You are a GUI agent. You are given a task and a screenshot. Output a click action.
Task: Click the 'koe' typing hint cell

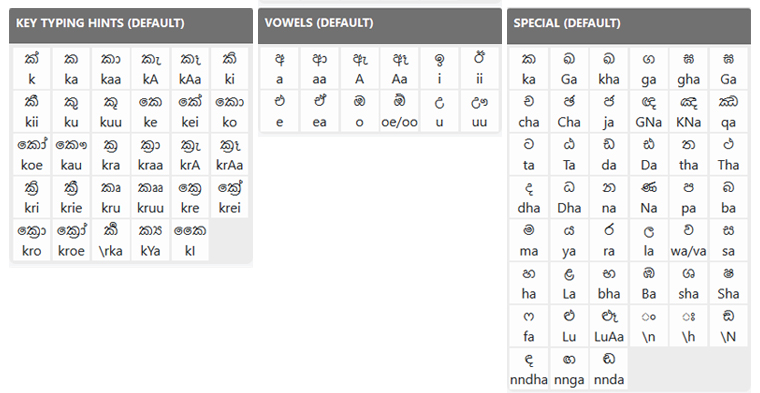click(x=32, y=155)
